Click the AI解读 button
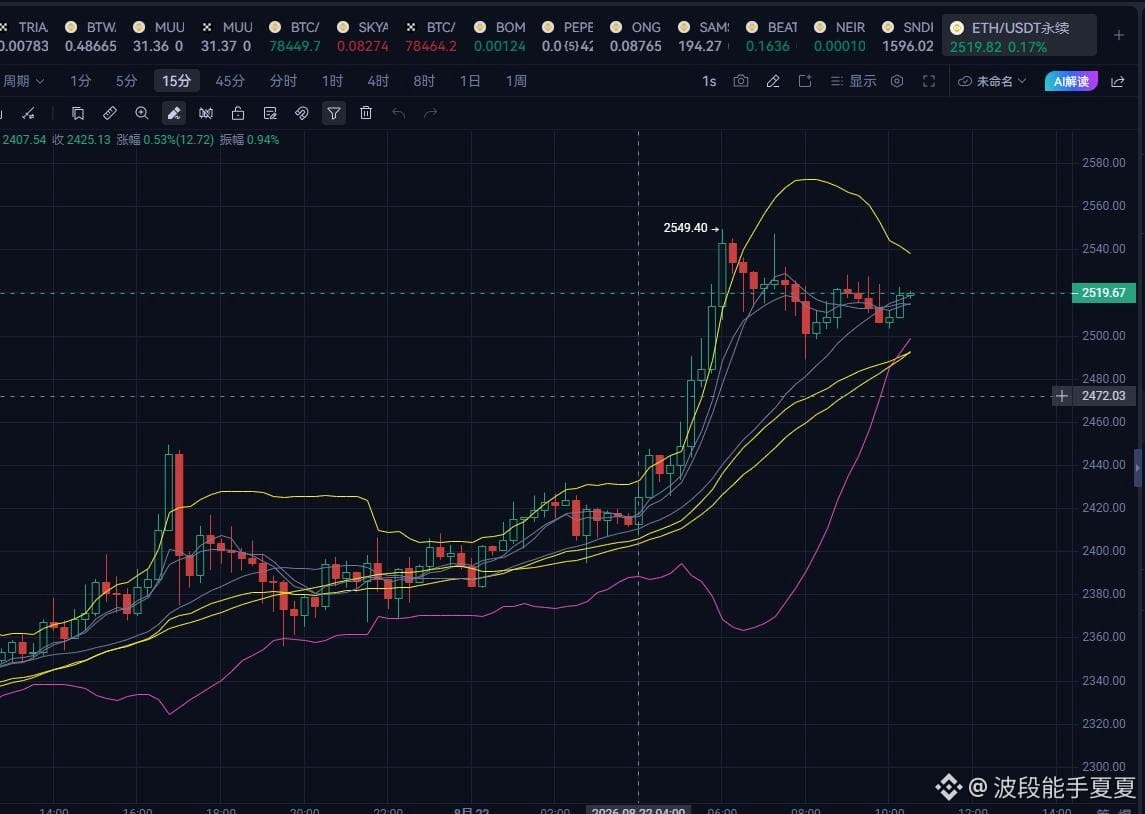Screen dimensions: 1145x814 (x=1071, y=81)
